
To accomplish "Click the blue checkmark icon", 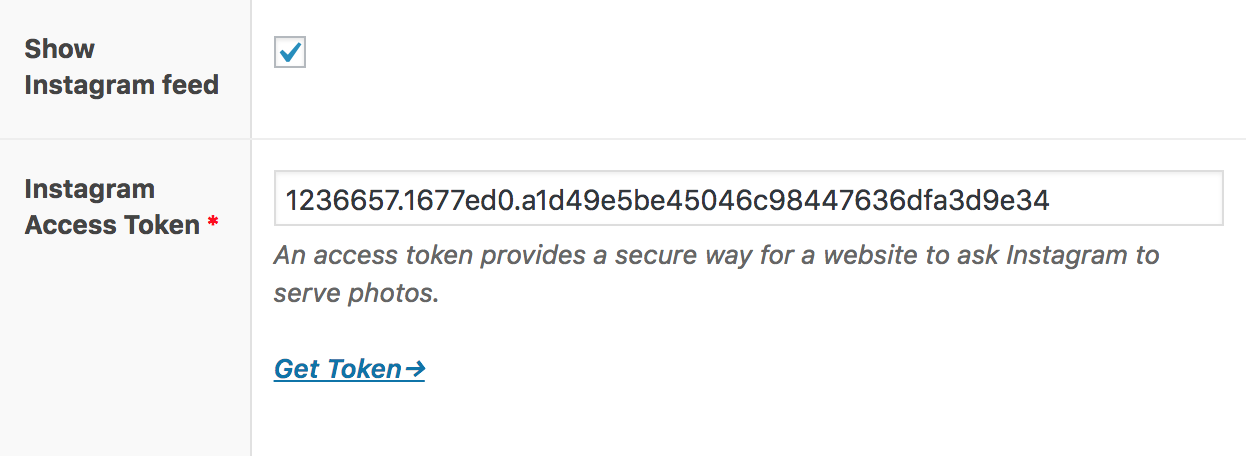I will point(290,52).
